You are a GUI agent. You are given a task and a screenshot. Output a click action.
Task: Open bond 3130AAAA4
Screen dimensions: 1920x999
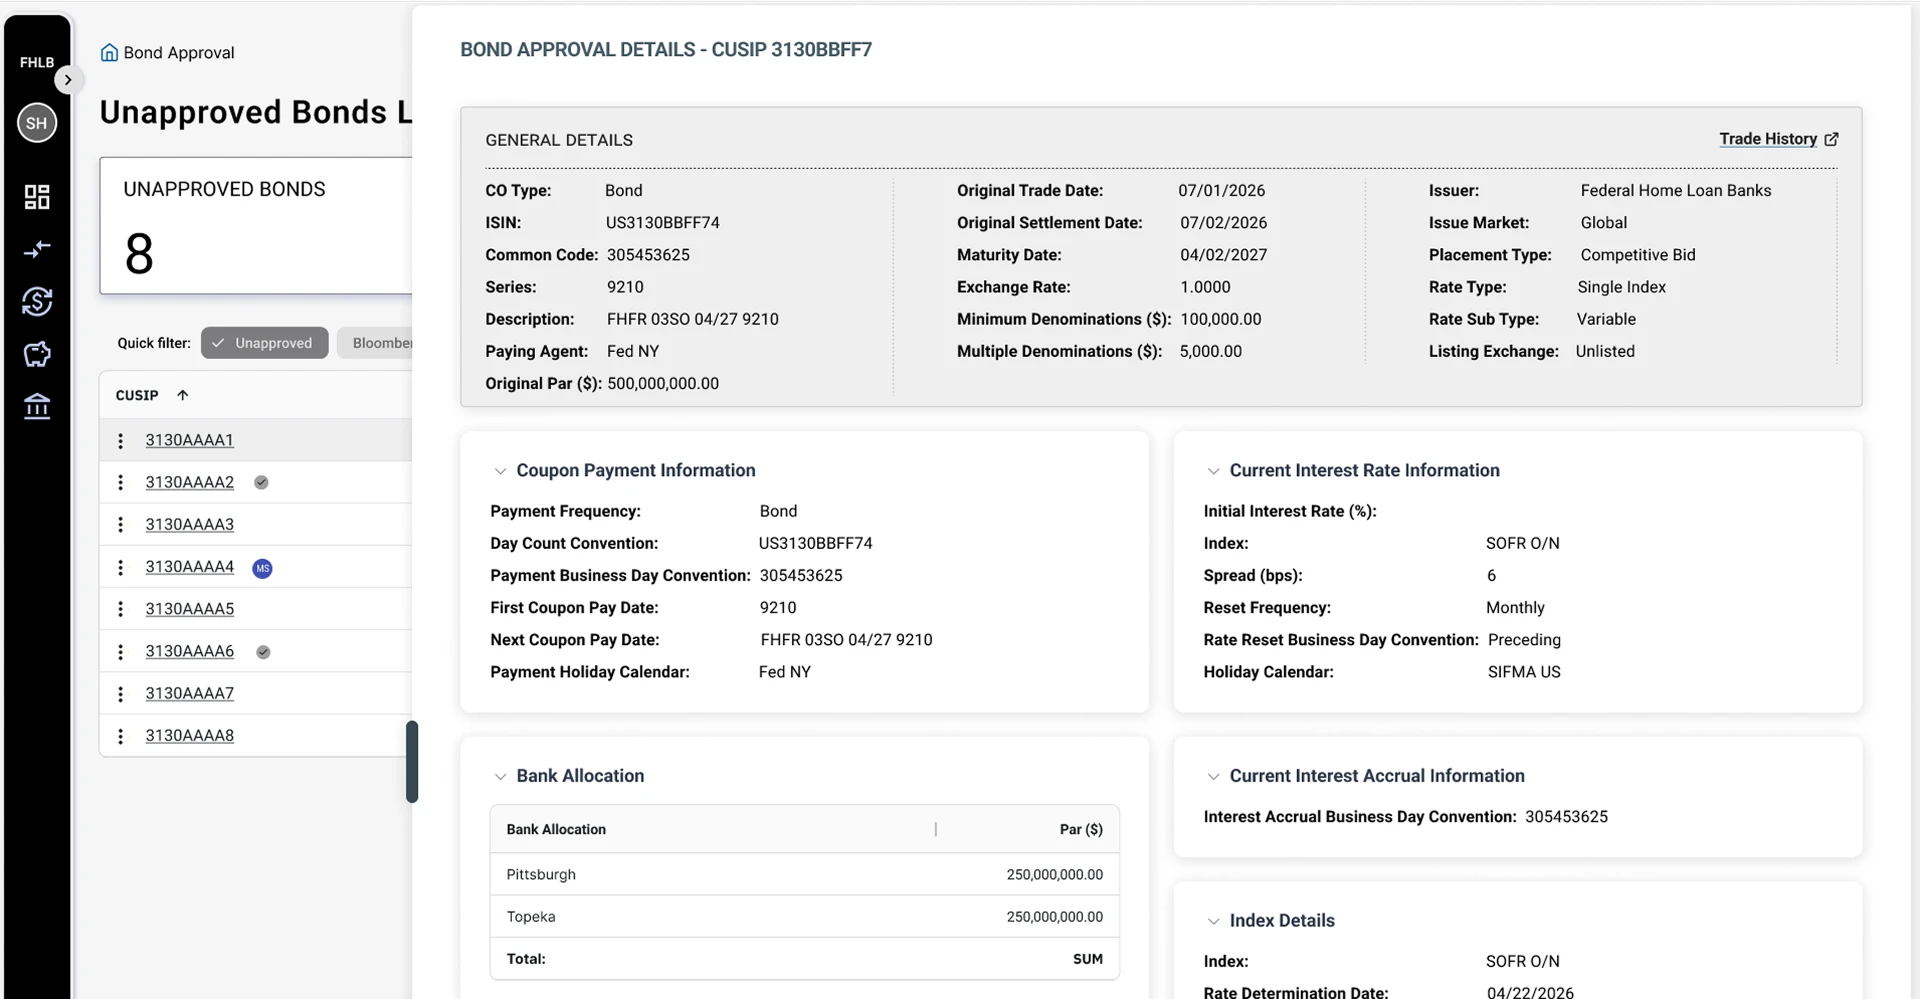189,566
